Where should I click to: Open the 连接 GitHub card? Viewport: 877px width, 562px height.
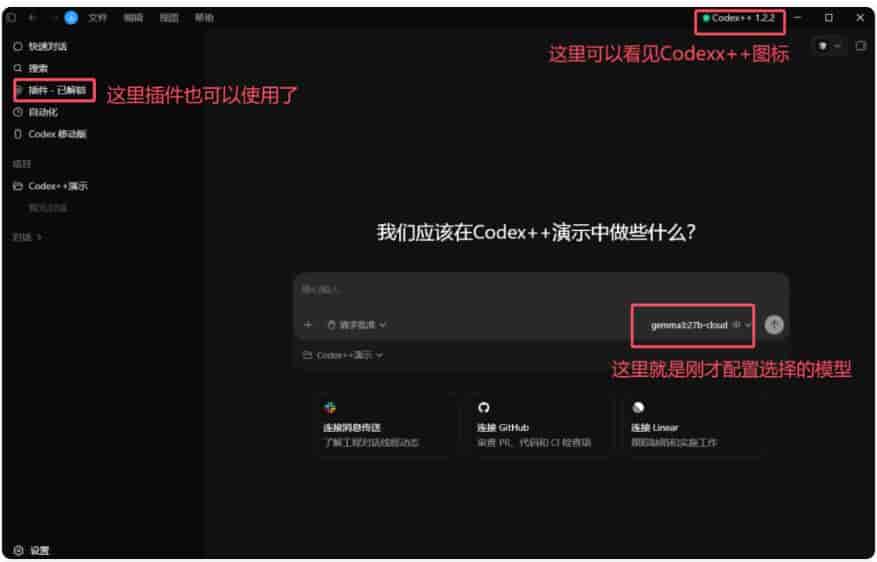click(539, 426)
